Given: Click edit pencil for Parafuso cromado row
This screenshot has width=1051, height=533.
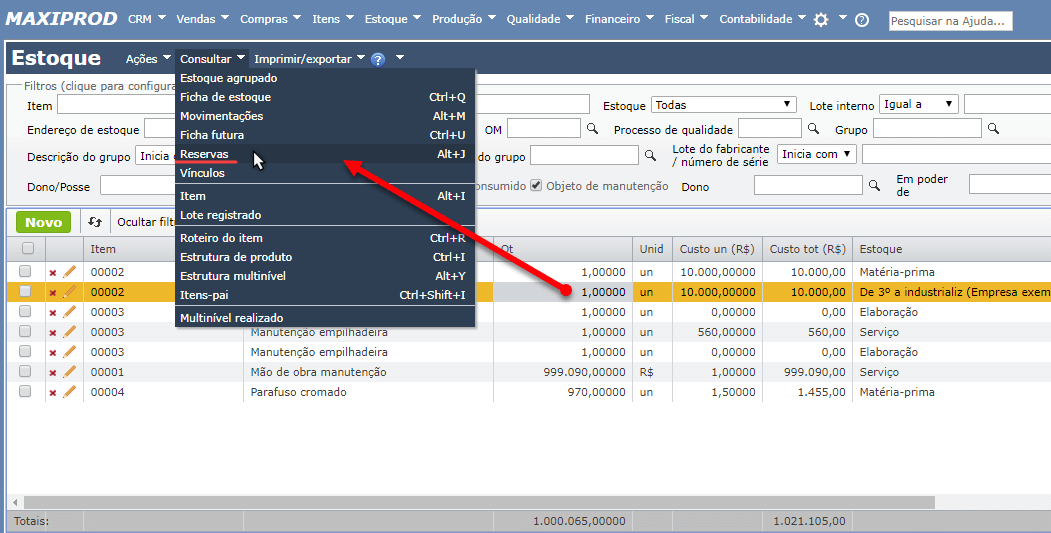Looking at the screenshot, I should (x=70, y=392).
